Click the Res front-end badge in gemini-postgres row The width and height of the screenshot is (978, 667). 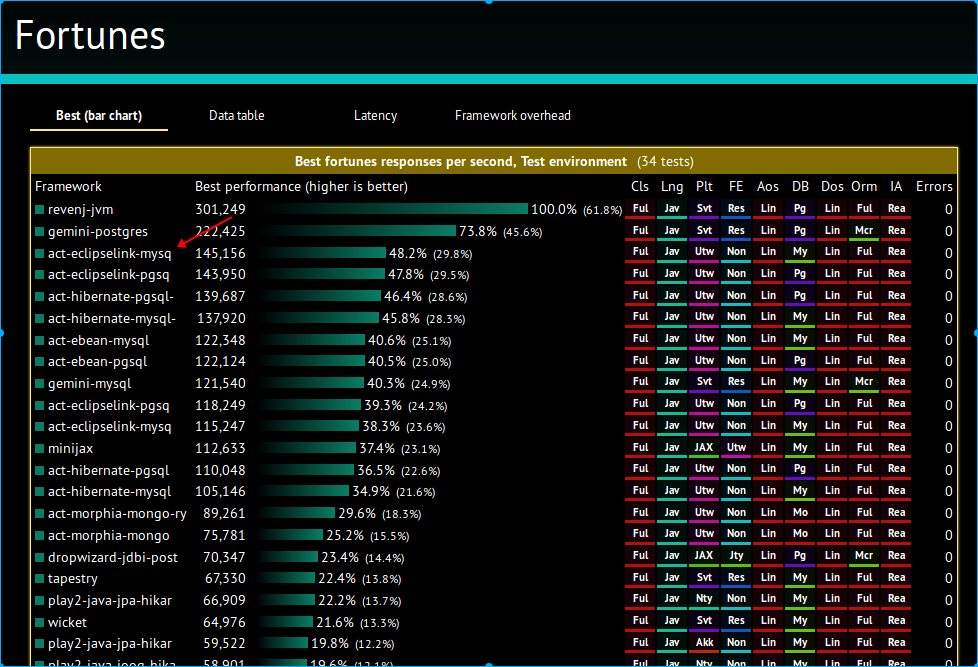pos(736,231)
